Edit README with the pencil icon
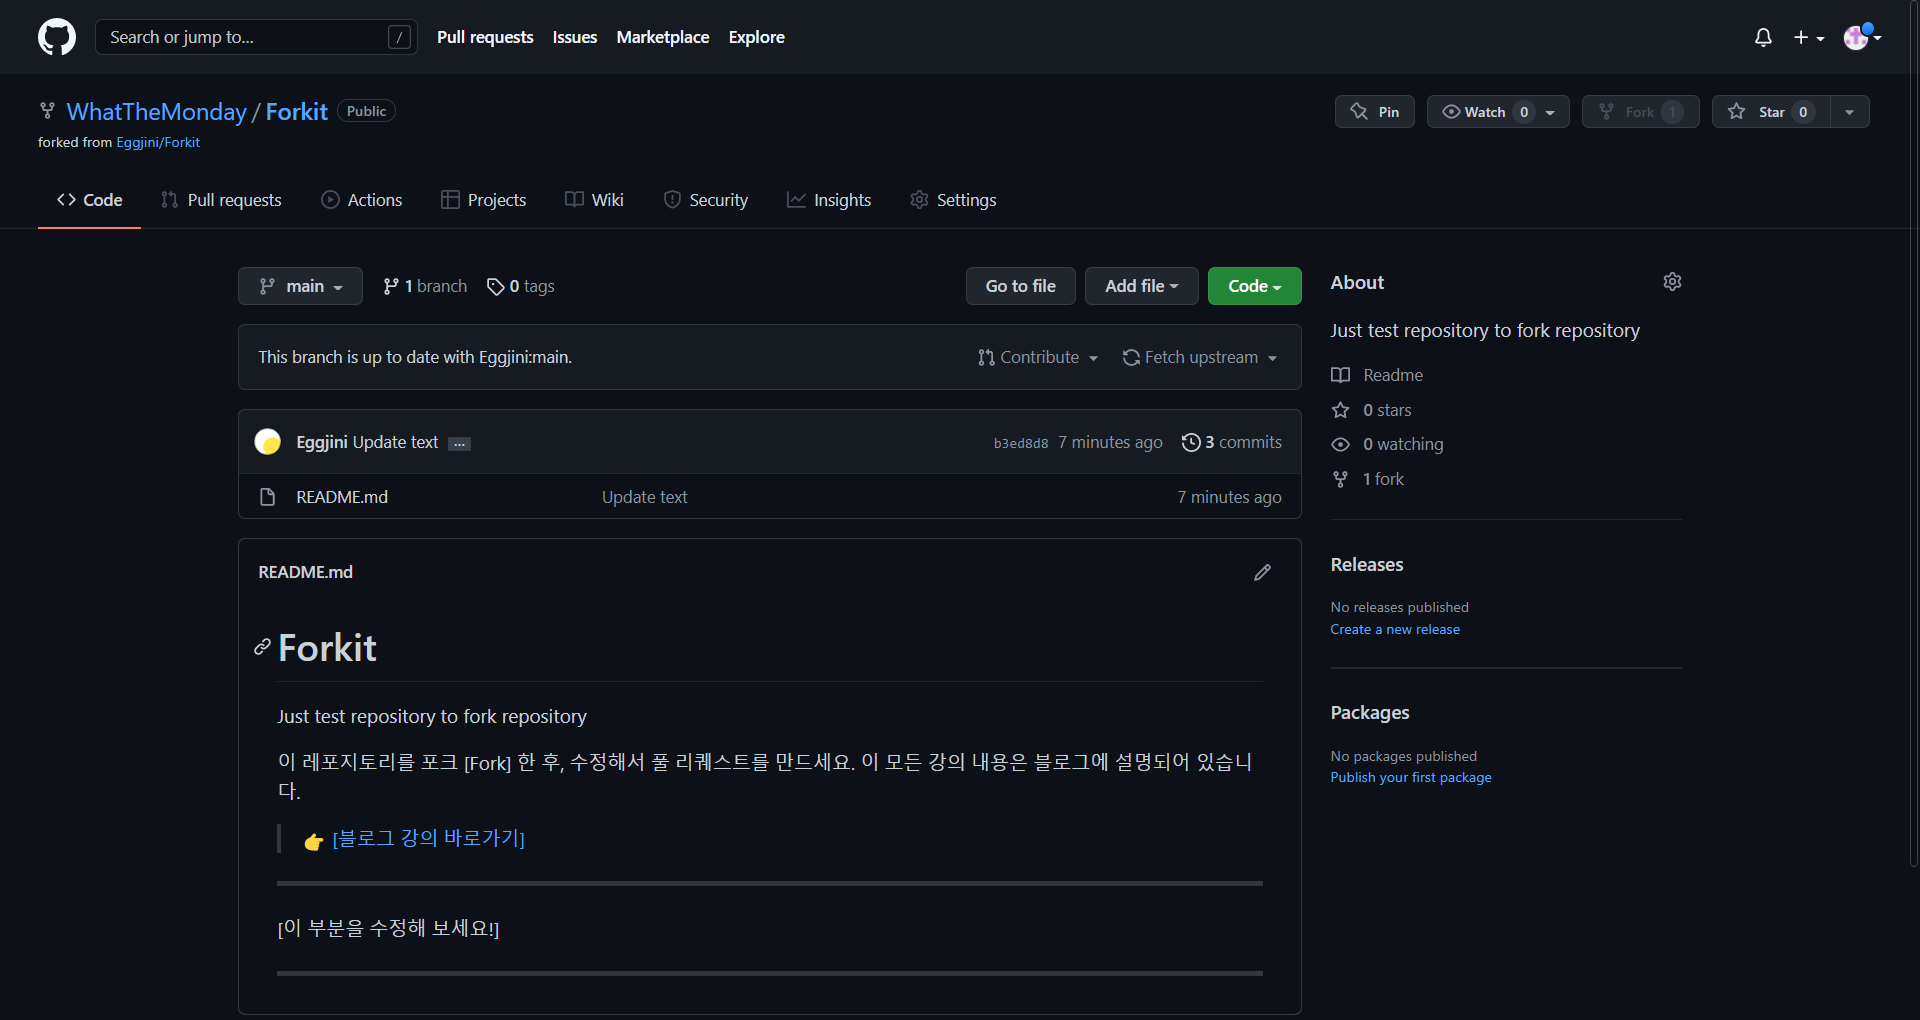Screen dimensions: 1920x1020 pos(1263,572)
